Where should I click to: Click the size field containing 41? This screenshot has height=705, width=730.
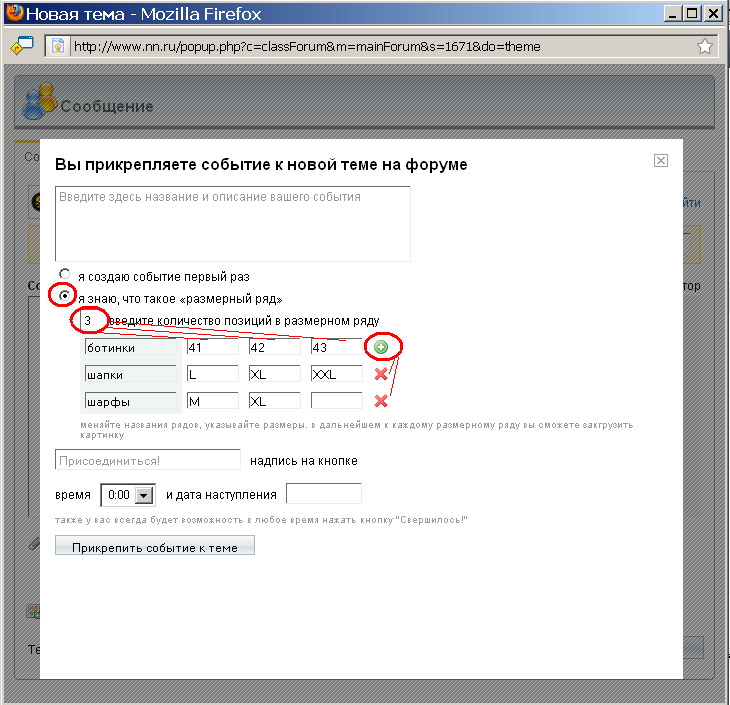(213, 347)
